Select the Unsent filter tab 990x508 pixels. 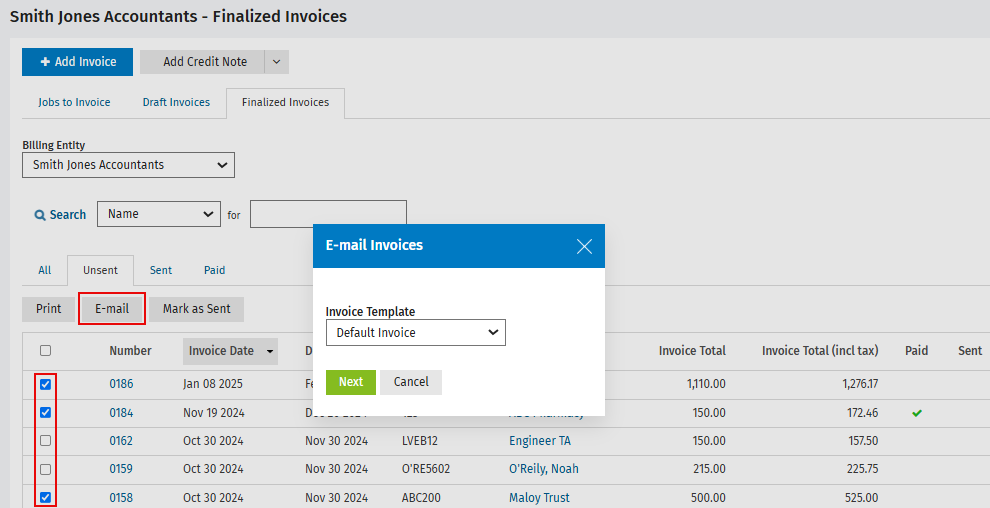[x=100, y=270]
